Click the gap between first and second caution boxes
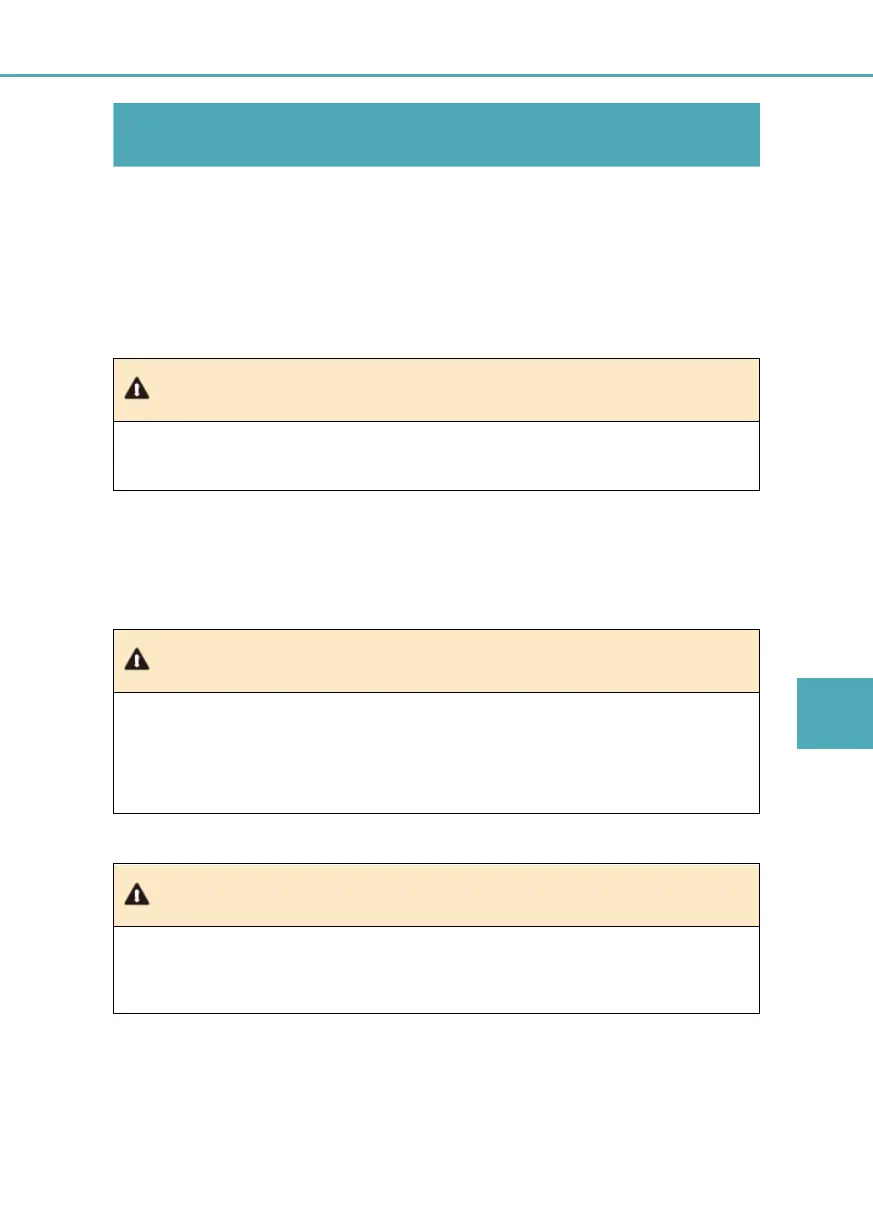Image resolution: width=873 pixels, height=1225 pixels. tap(436, 559)
